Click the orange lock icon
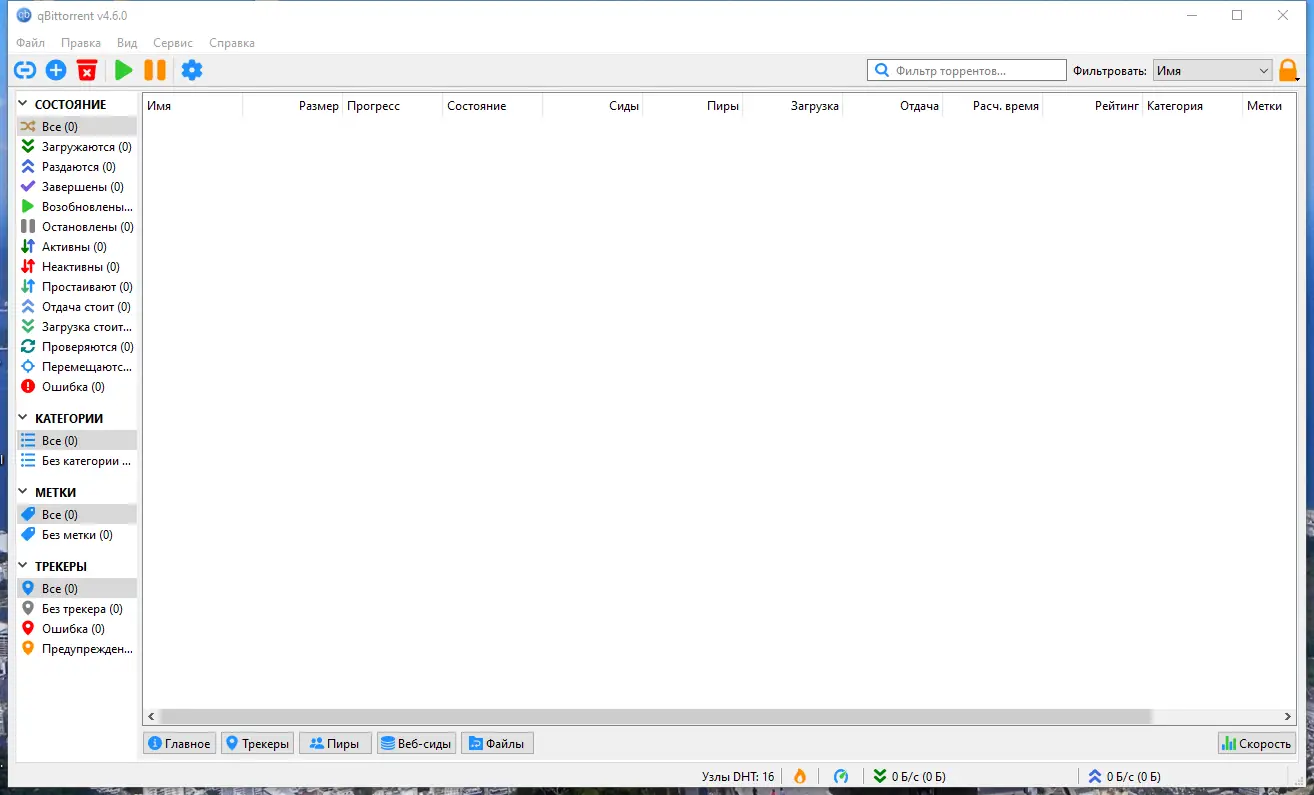1314x795 pixels. 1288,70
